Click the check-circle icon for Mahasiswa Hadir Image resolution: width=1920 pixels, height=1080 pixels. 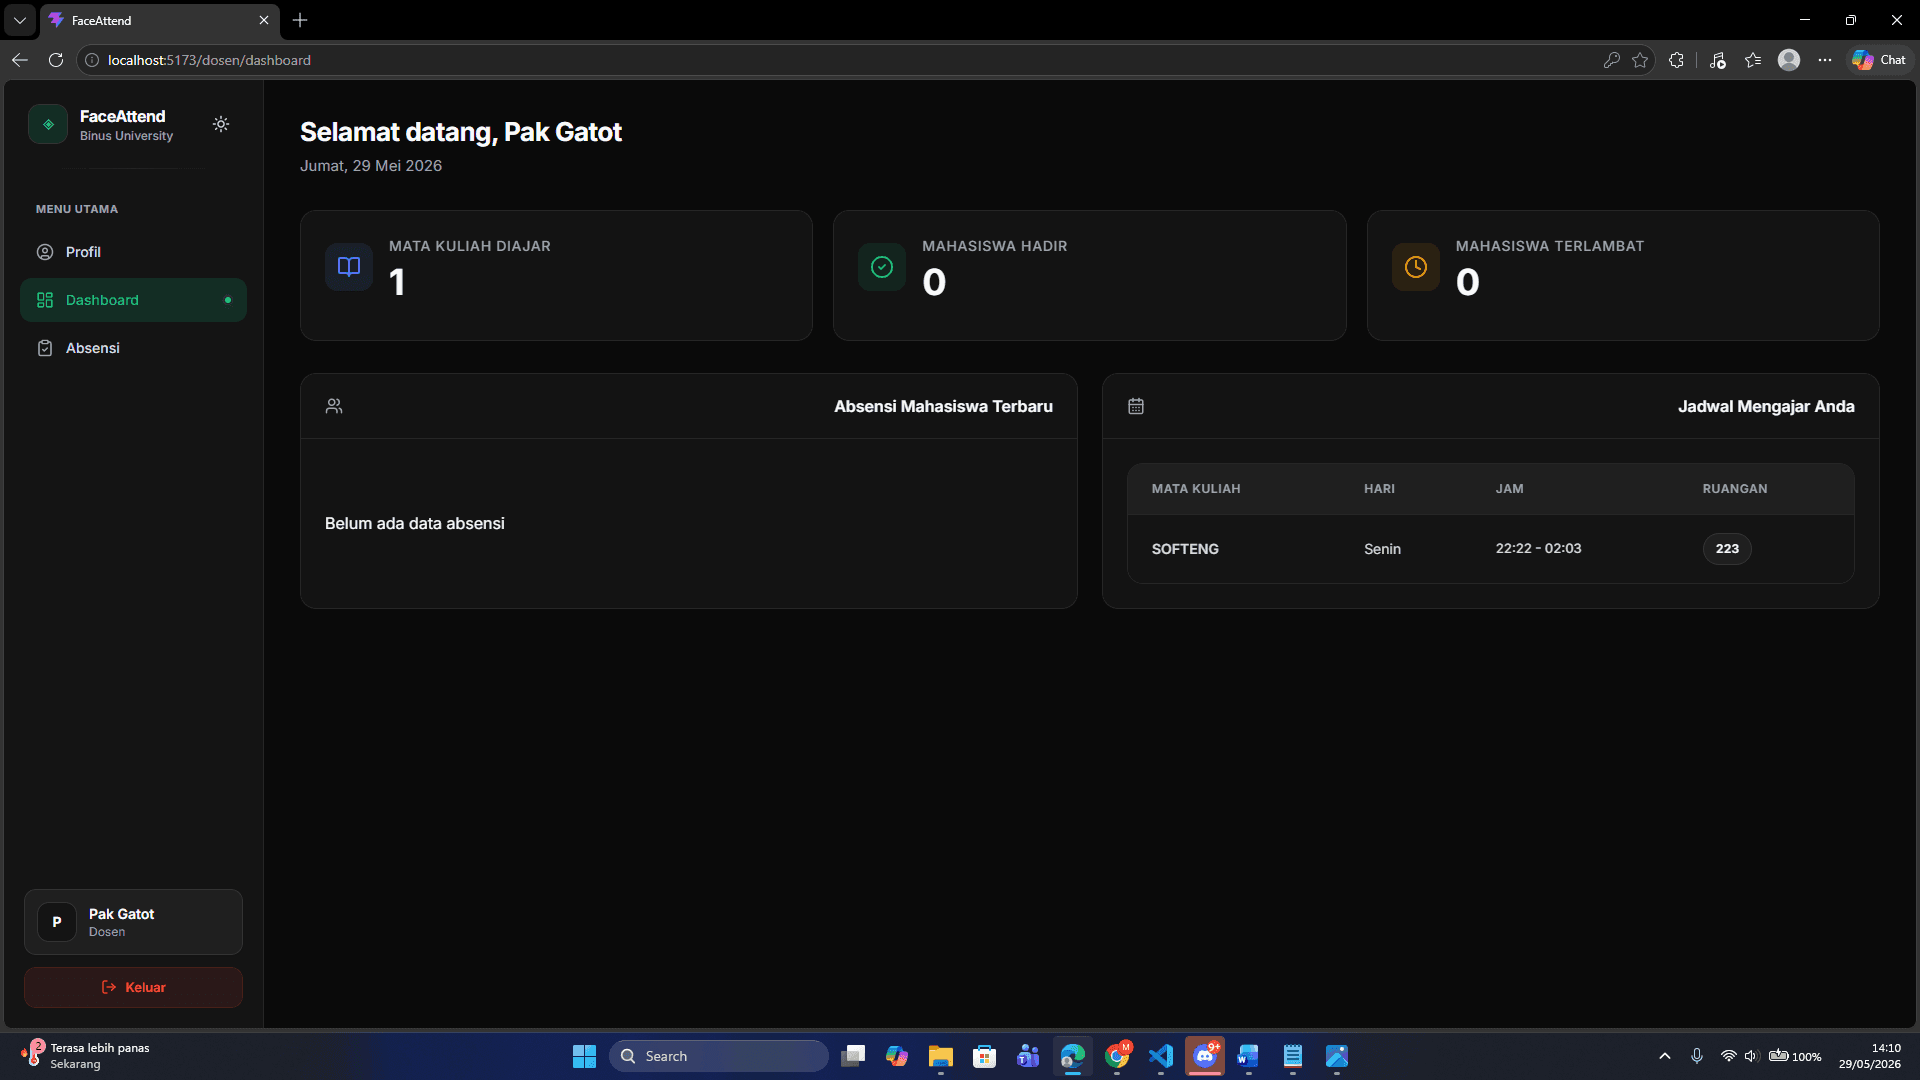point(882,266)
